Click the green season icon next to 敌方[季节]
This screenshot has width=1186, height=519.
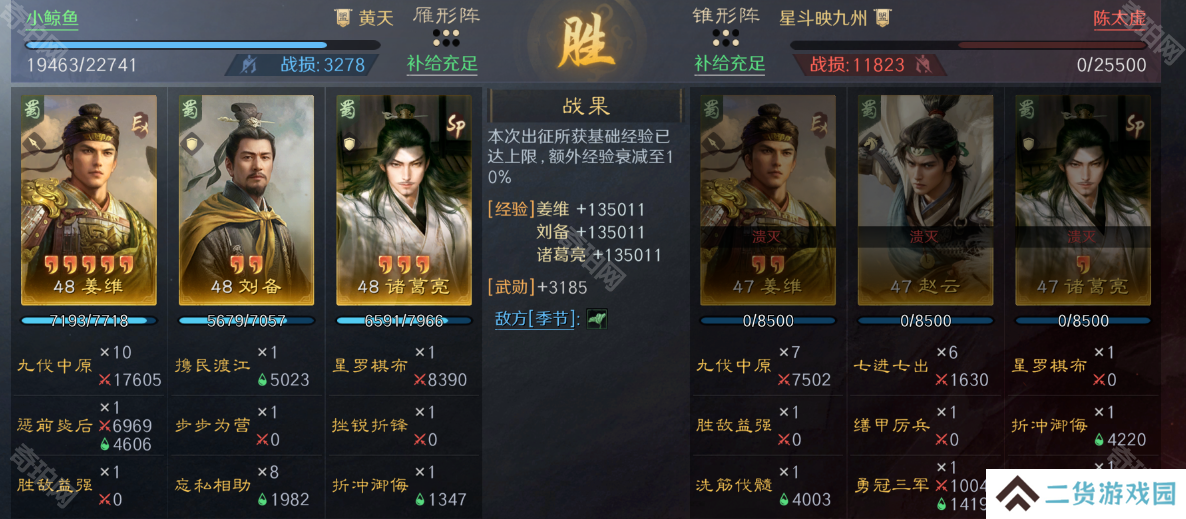(x=597, y=319)
